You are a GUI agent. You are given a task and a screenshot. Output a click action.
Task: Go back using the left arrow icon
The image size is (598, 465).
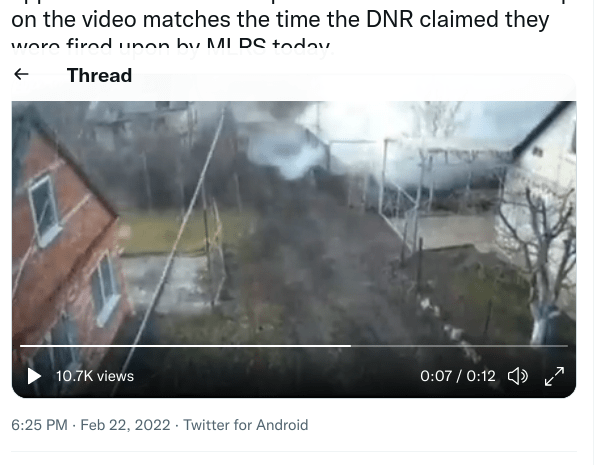21,74
